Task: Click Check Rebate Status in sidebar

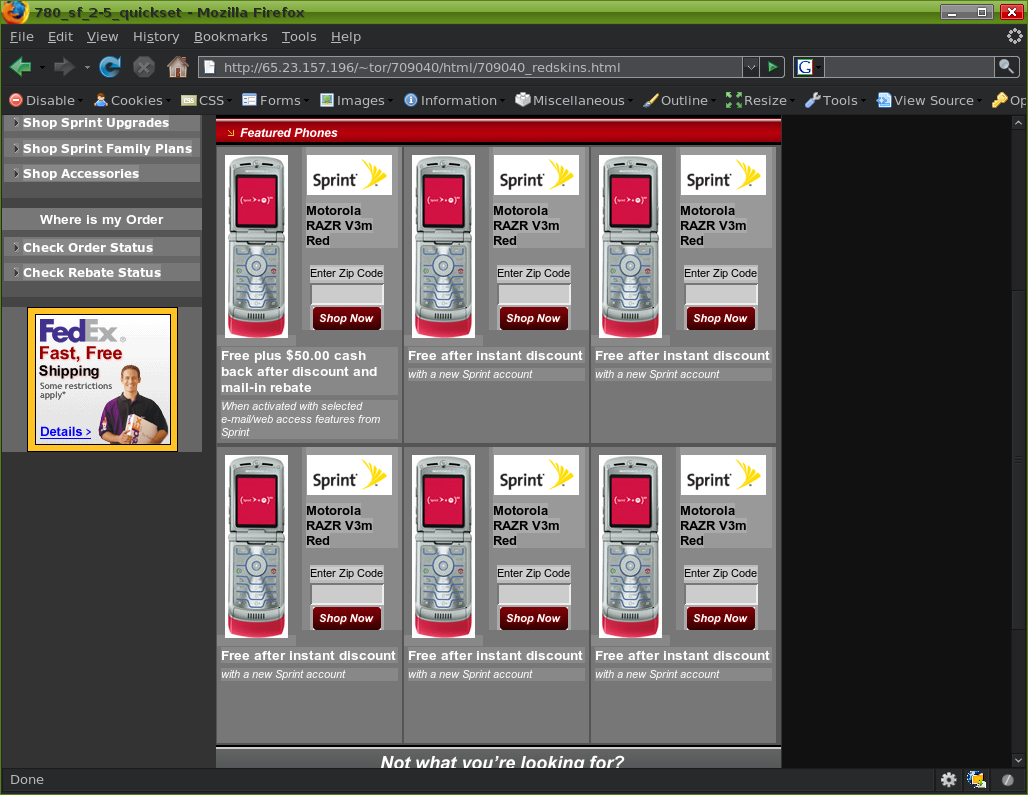Action: pyautogui.click(x=92, y=272)
